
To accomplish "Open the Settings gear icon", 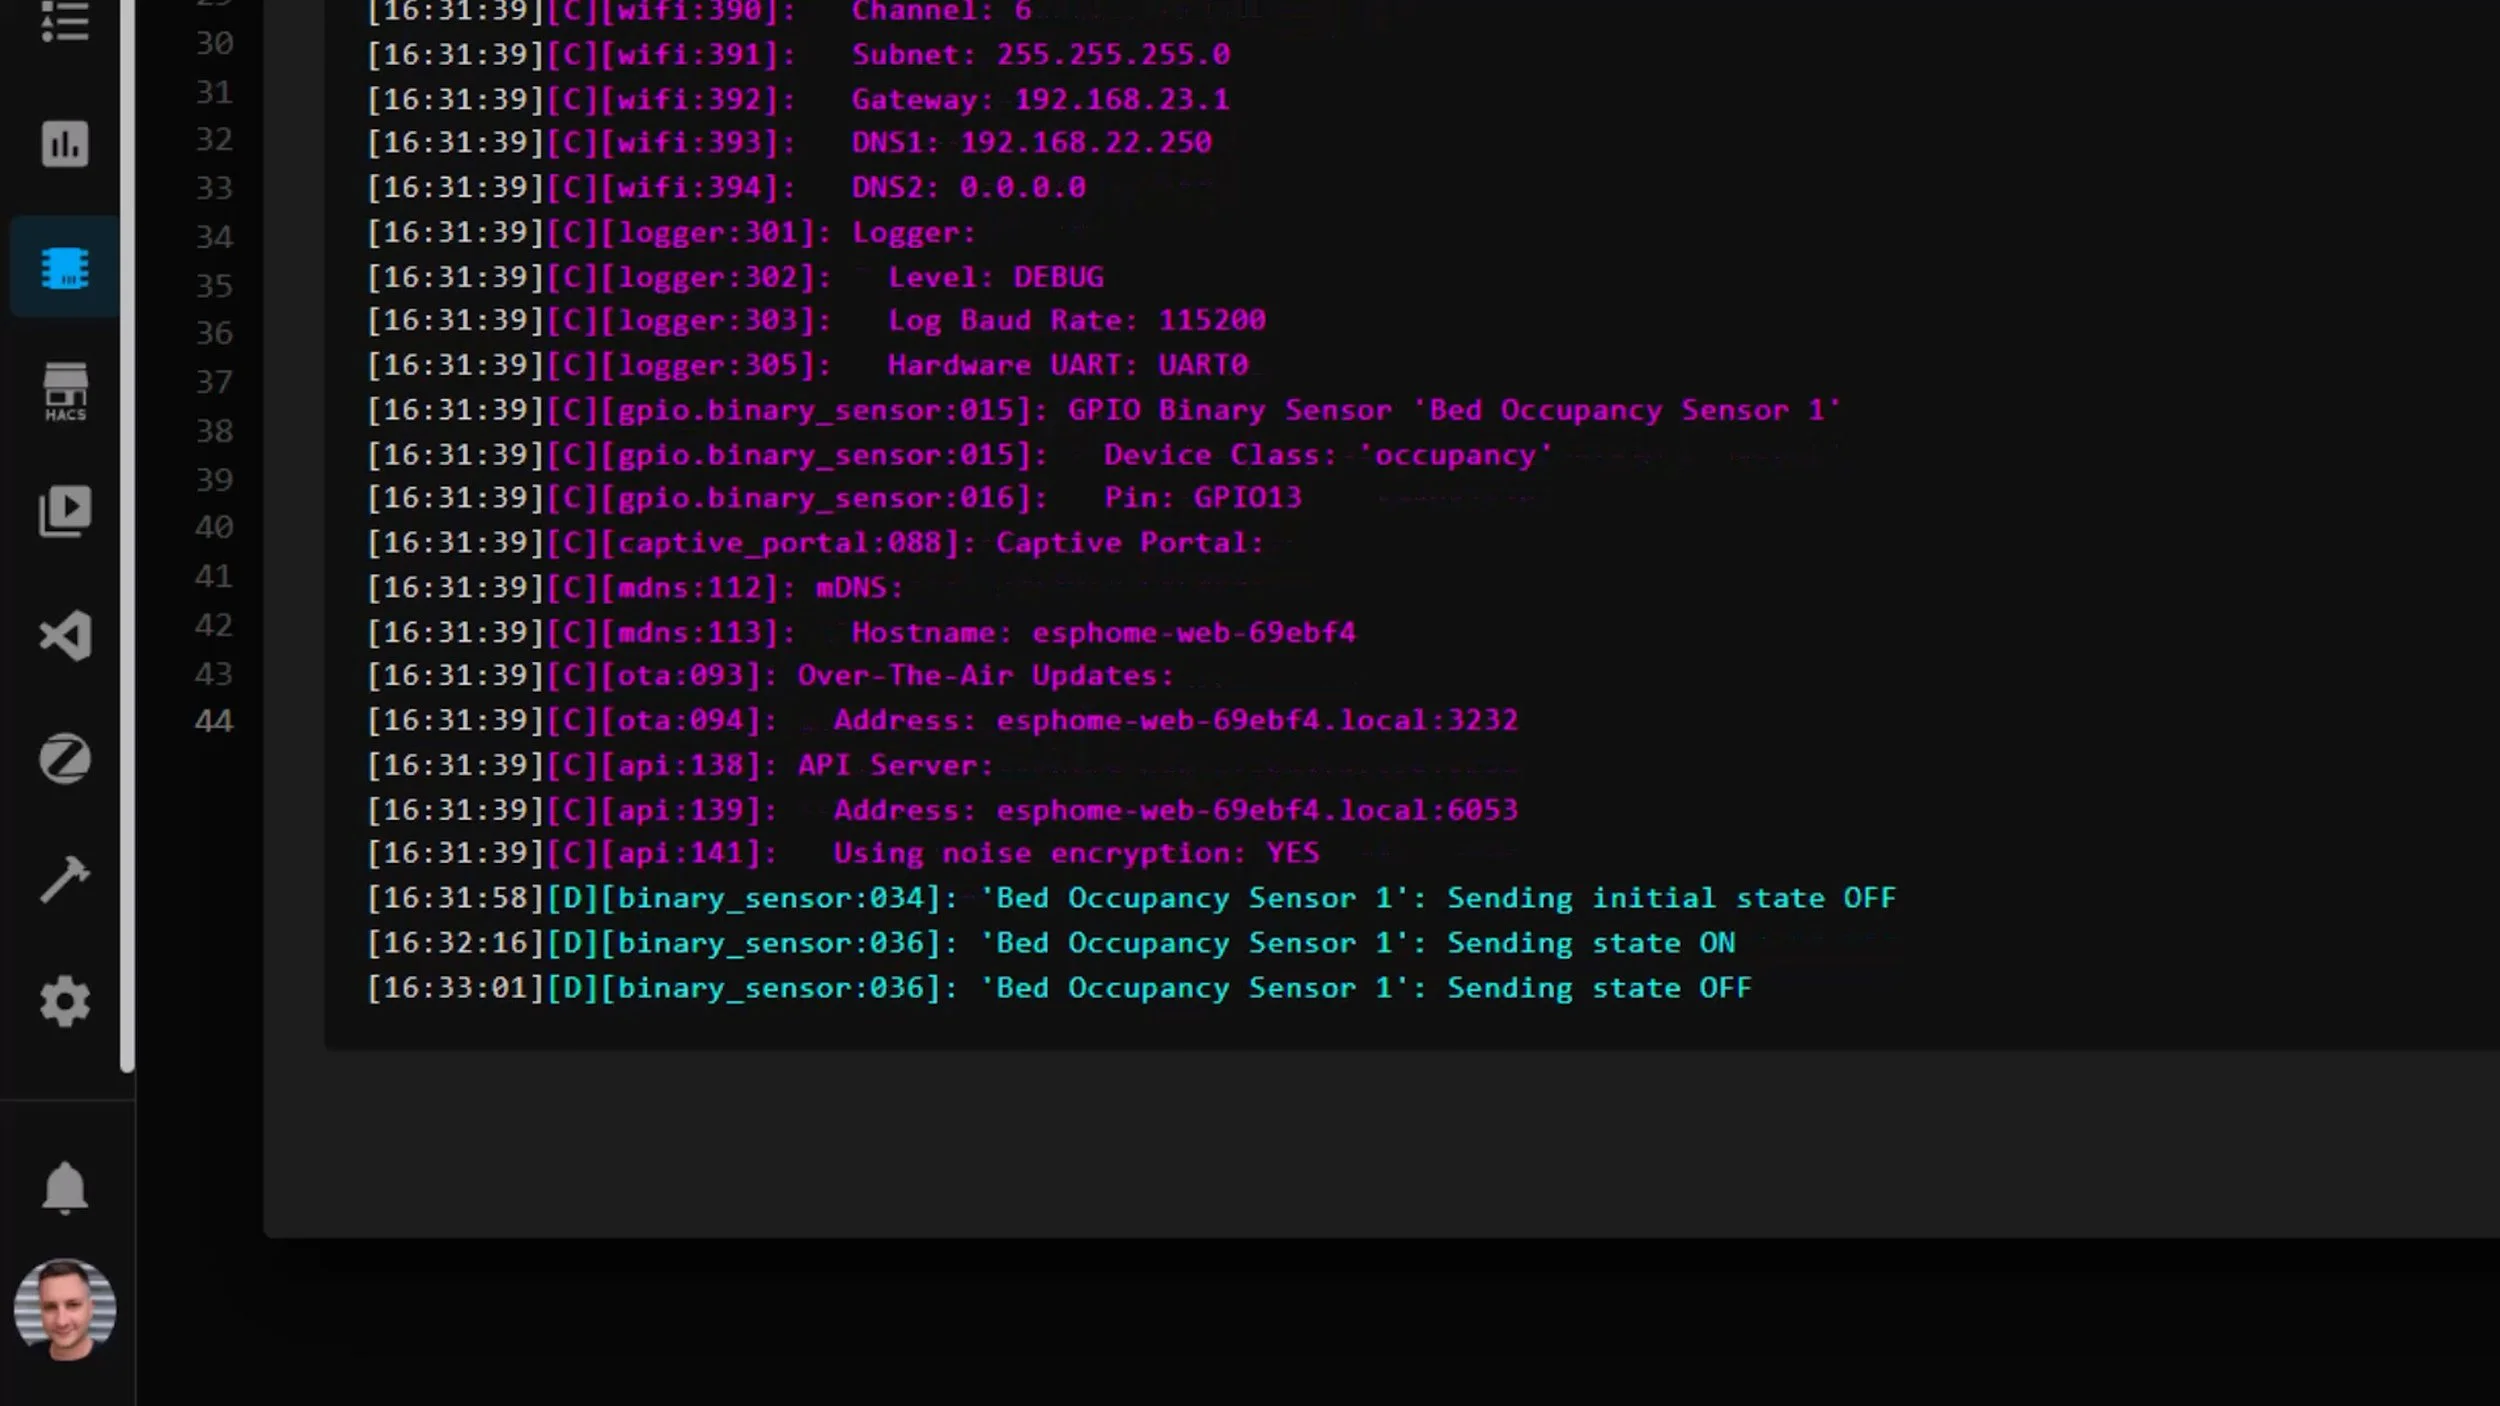I will [x=65, y=1001].
